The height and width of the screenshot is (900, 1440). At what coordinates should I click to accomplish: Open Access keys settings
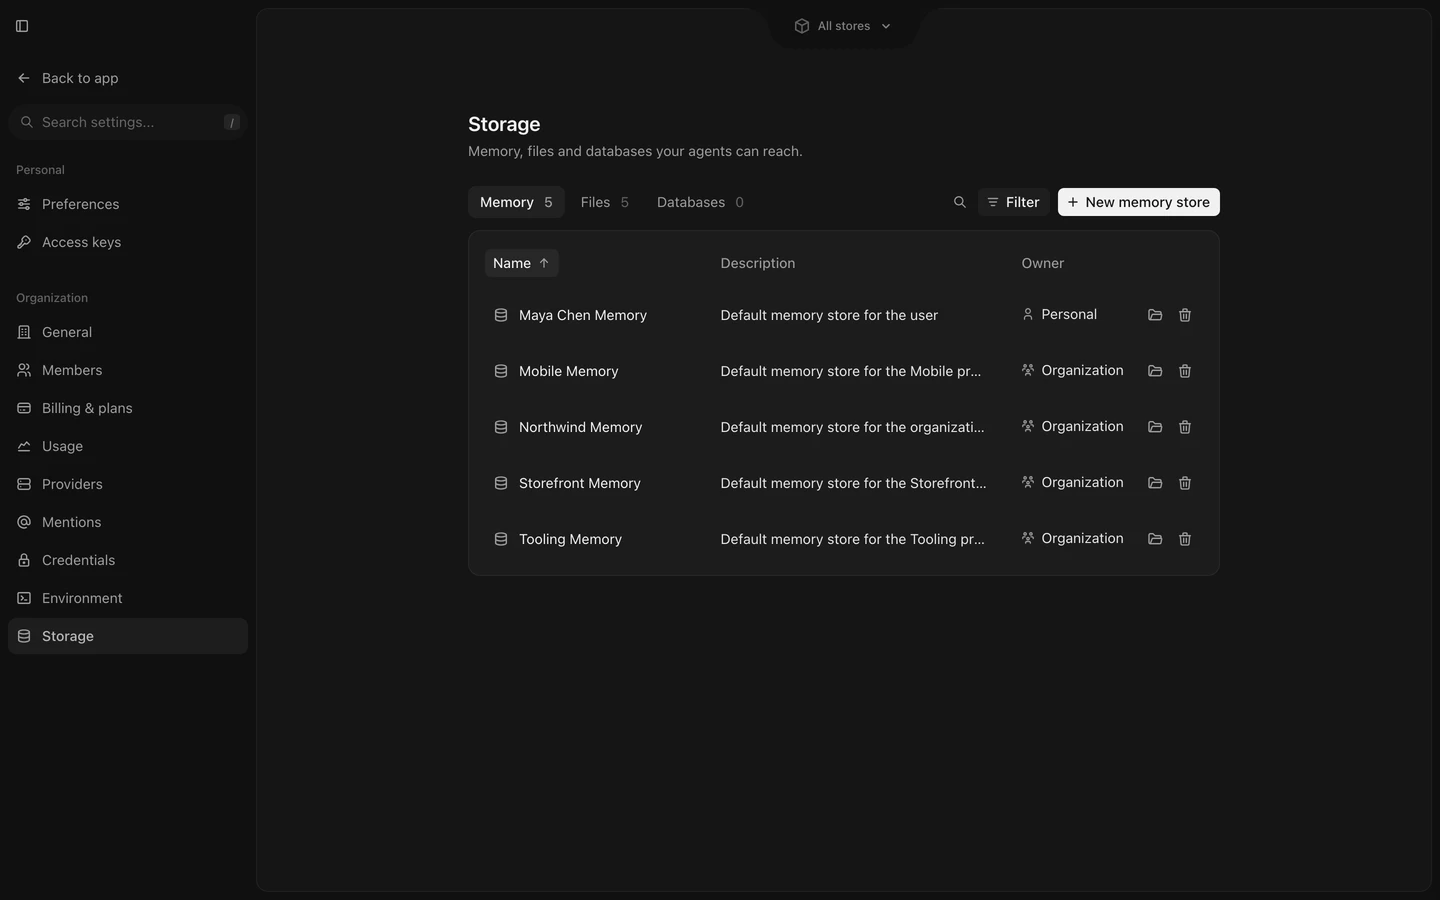point(128,242)
